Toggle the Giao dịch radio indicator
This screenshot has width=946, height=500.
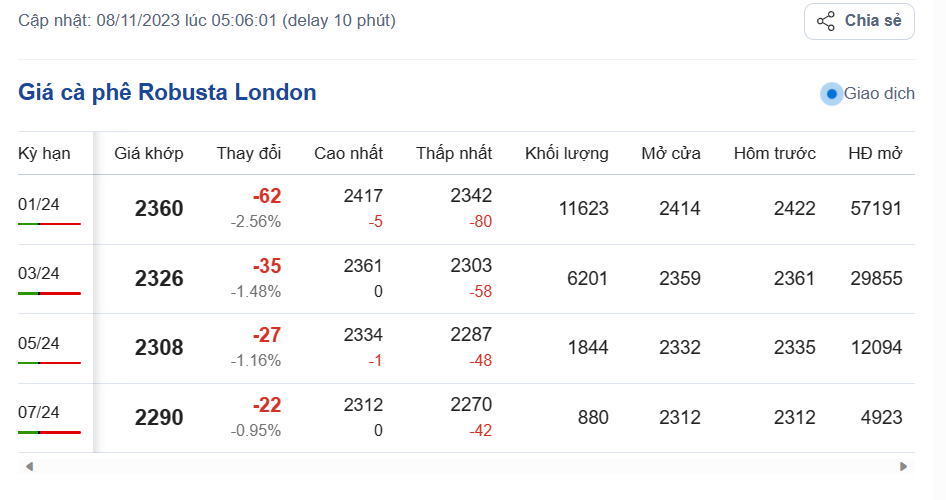[832, 94]
